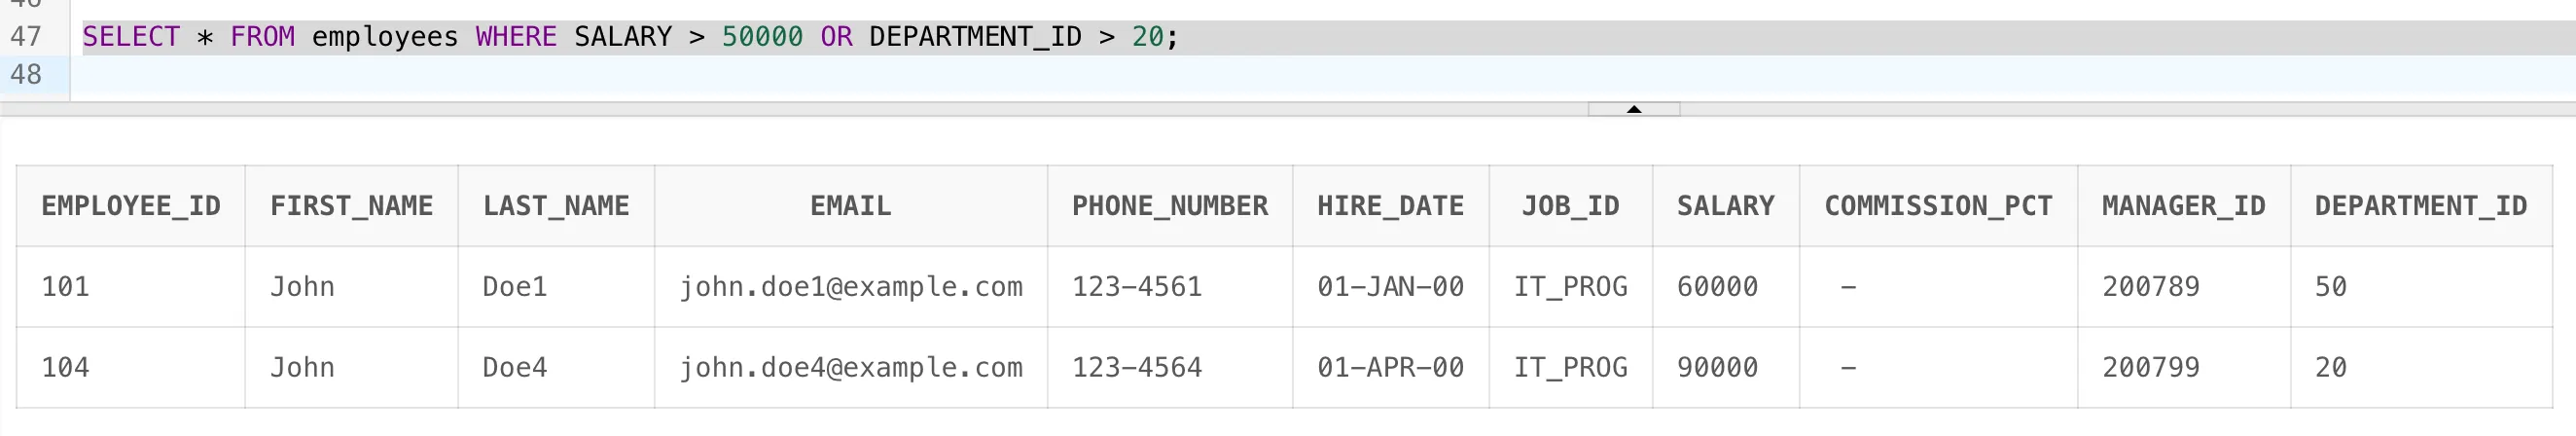Click the WHERE keyword in the query
Image resolution: width=2576 pixels, height=436 pixels.
pyautogui.click(x=516, y=37)
